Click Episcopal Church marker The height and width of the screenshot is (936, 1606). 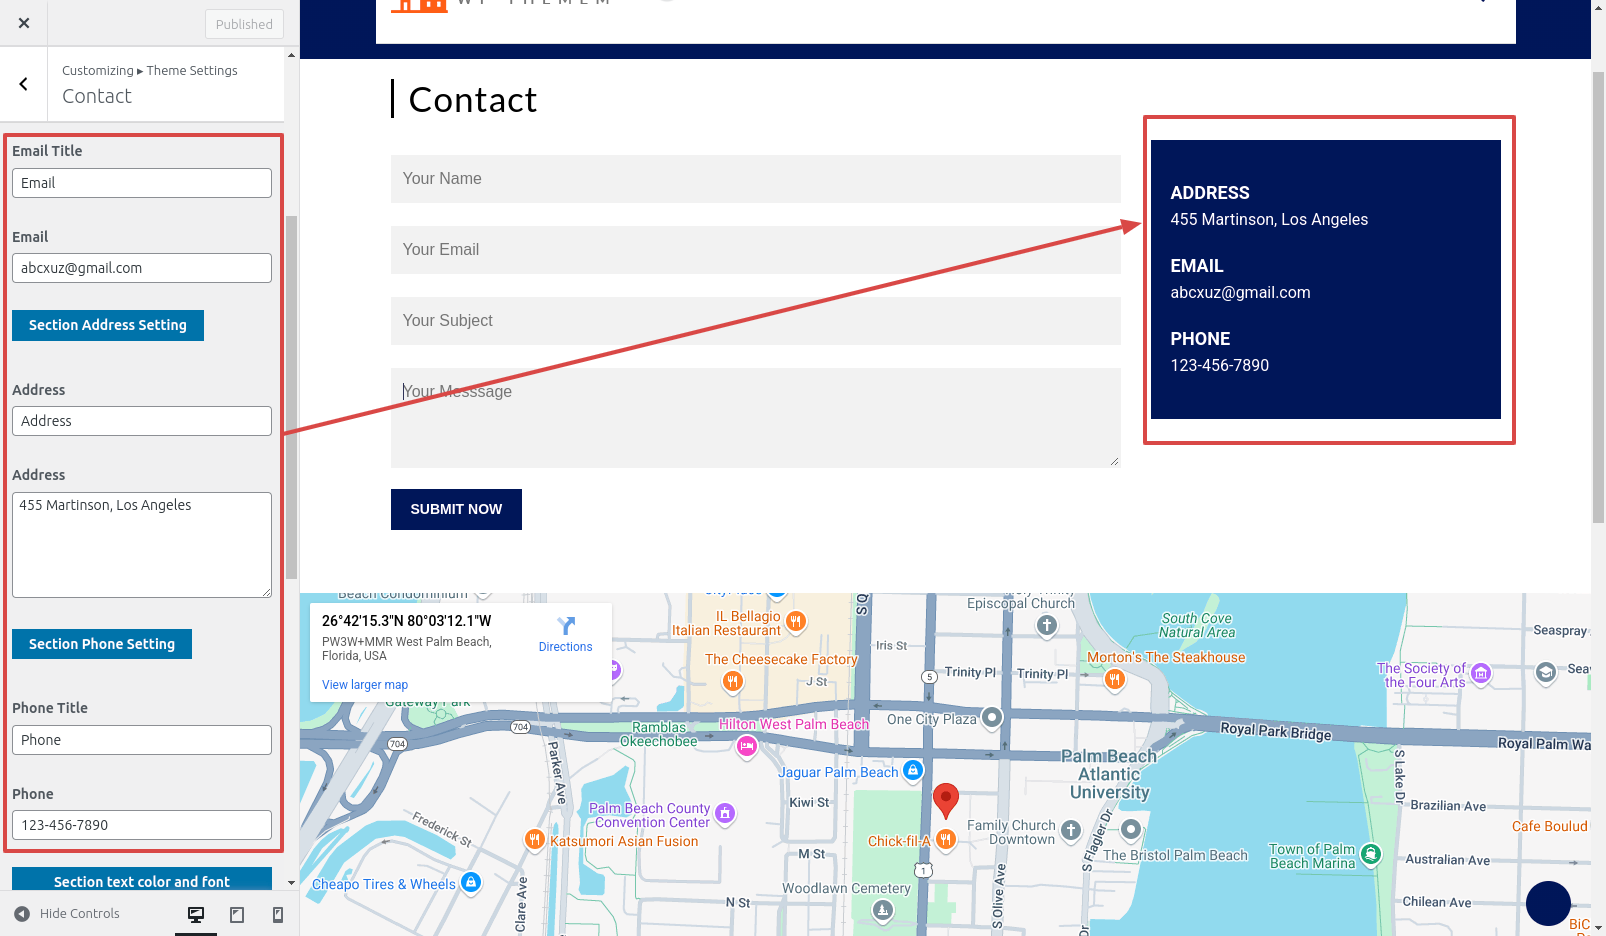pyautogui.click(x=1047, y=626)
